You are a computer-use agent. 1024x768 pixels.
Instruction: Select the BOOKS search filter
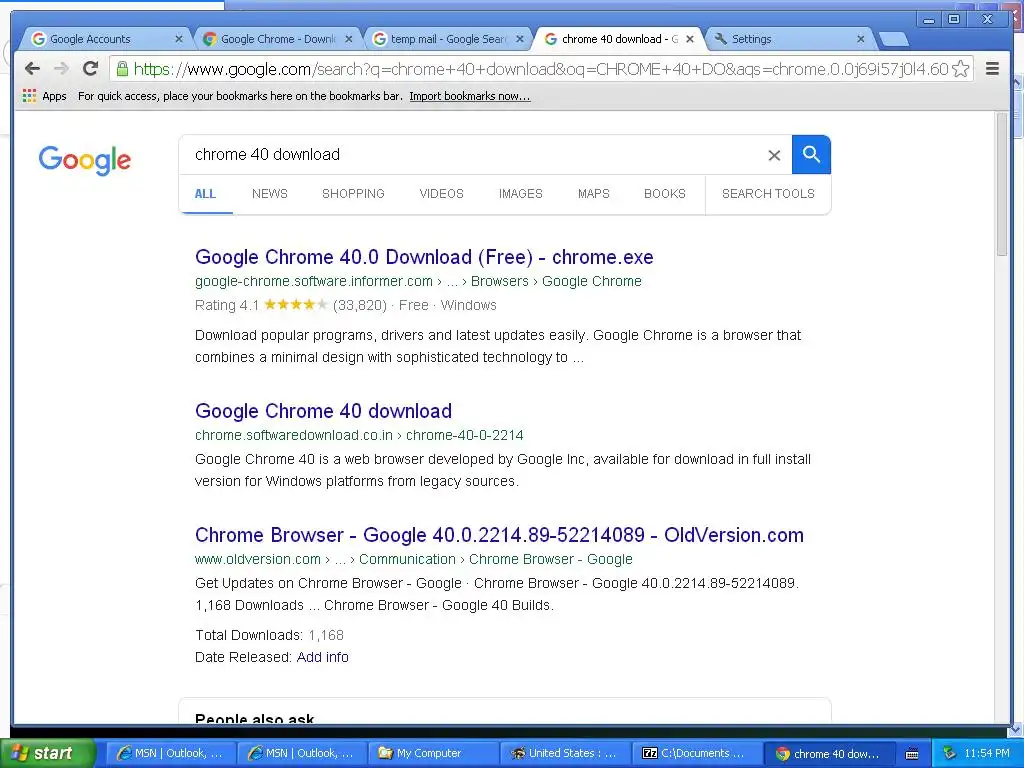pyautogui.click(x=665, y=194)
